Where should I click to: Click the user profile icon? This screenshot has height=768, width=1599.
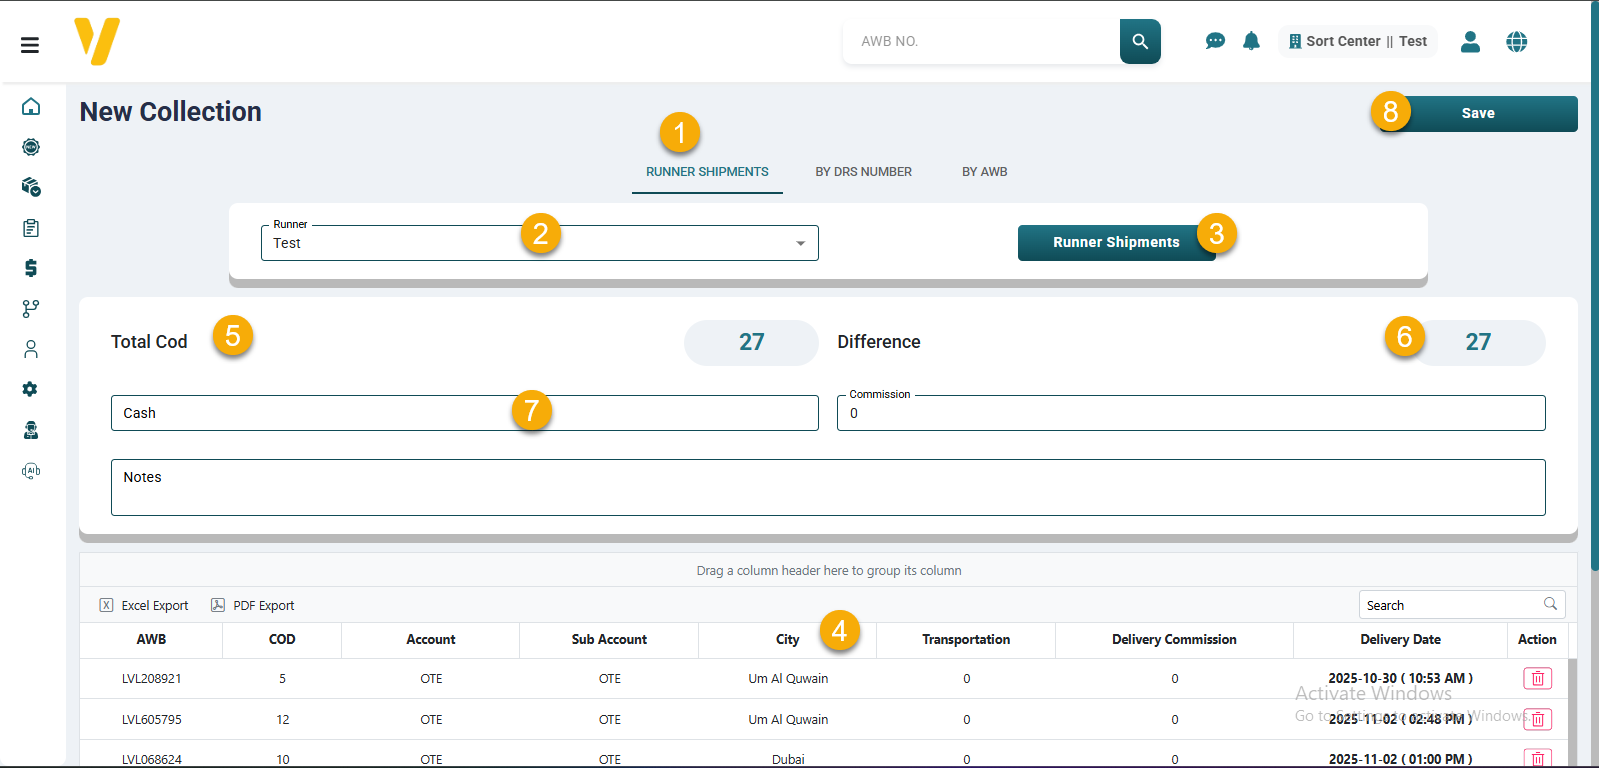(1470, 41)
